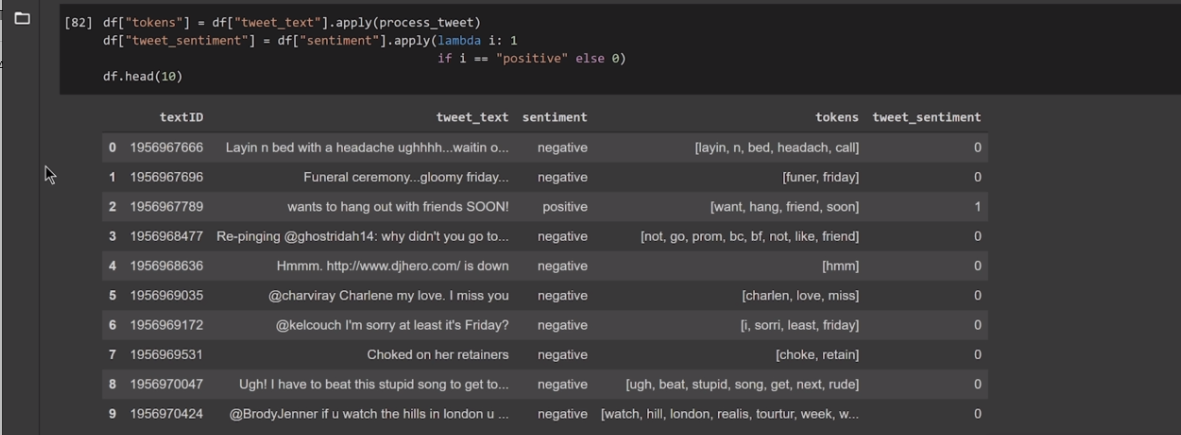The width and height of the screenshot is (1181, 435).
Task: Click the tweet_sentiment value 1 cell
Action: point(977,207)
